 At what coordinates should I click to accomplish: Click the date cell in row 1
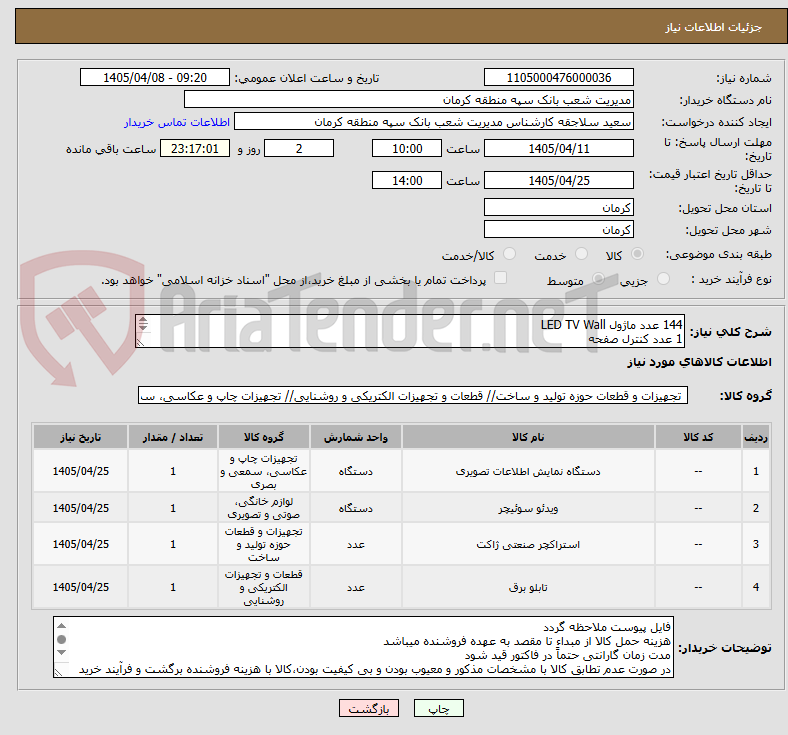click(x=80, y=471)
